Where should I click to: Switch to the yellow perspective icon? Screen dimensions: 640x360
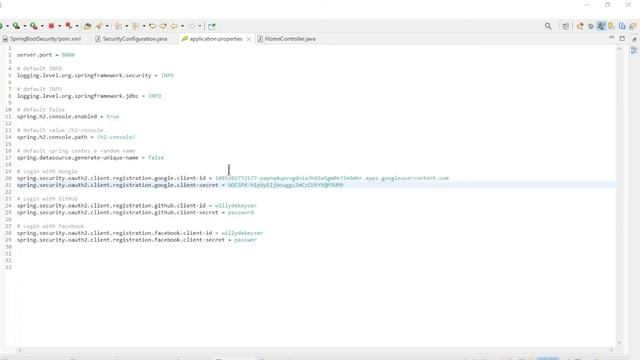click(611, 26)
